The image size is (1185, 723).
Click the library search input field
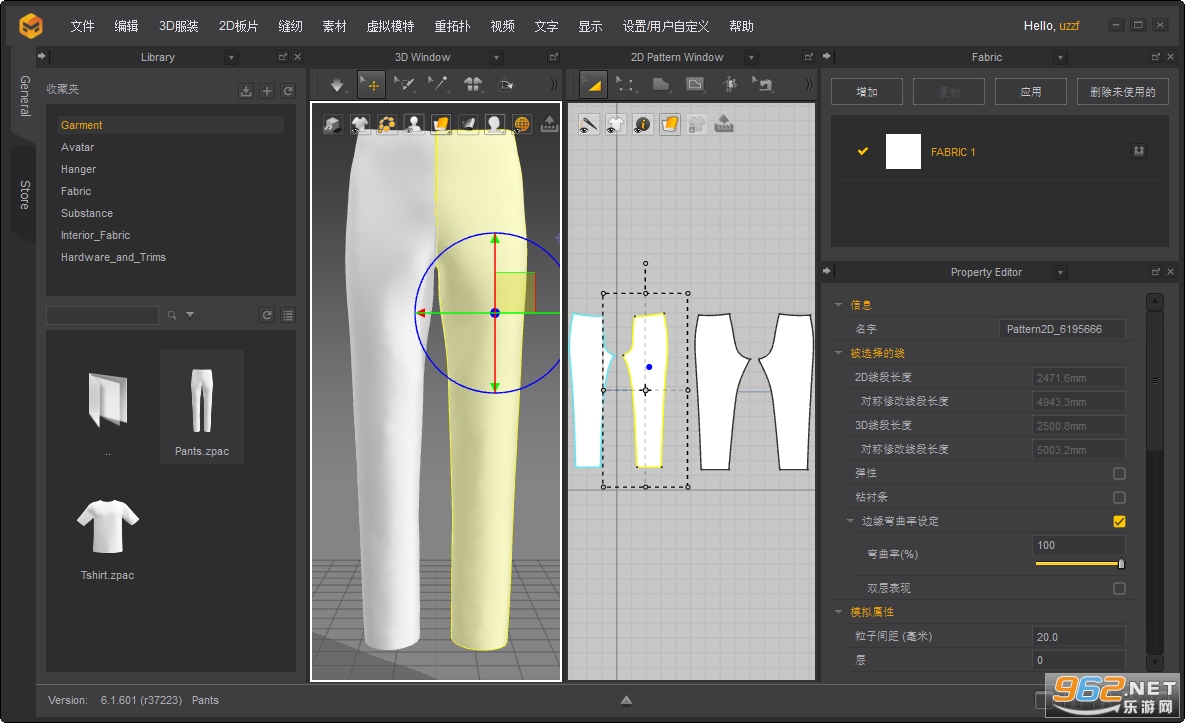[102, 315]
